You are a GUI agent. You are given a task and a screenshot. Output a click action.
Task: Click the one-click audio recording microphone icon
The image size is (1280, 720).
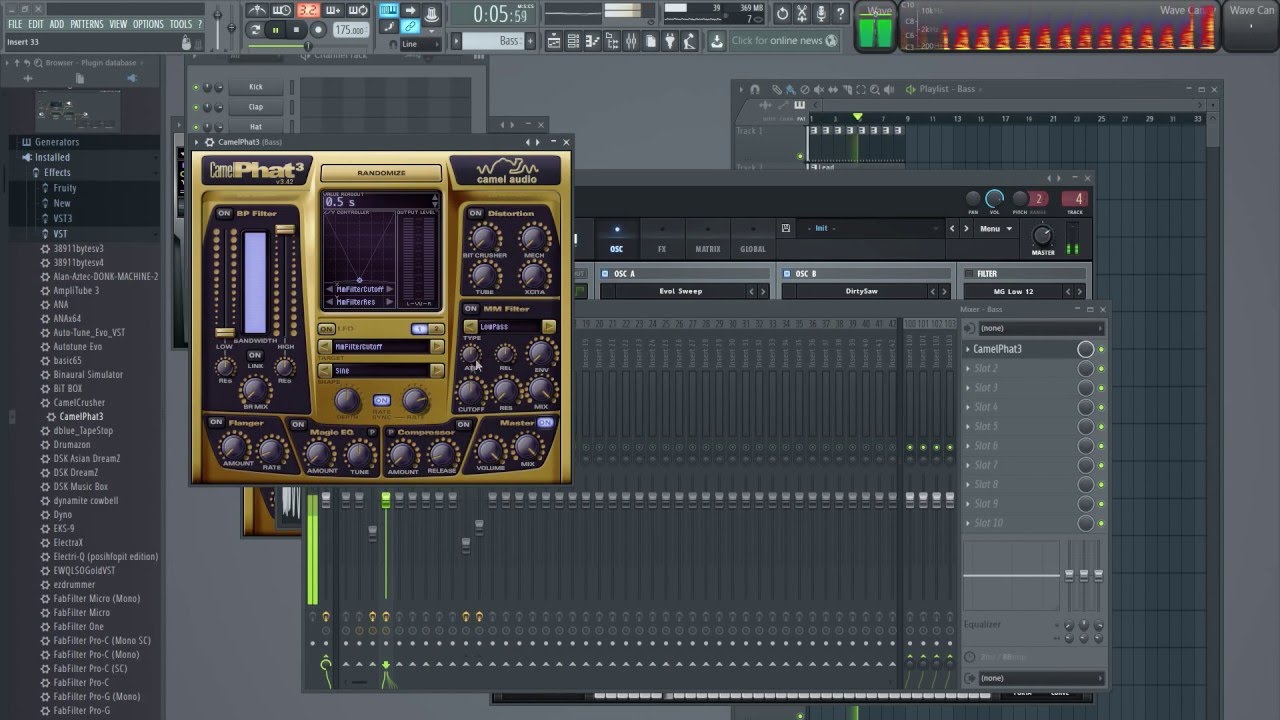[821, 13]
